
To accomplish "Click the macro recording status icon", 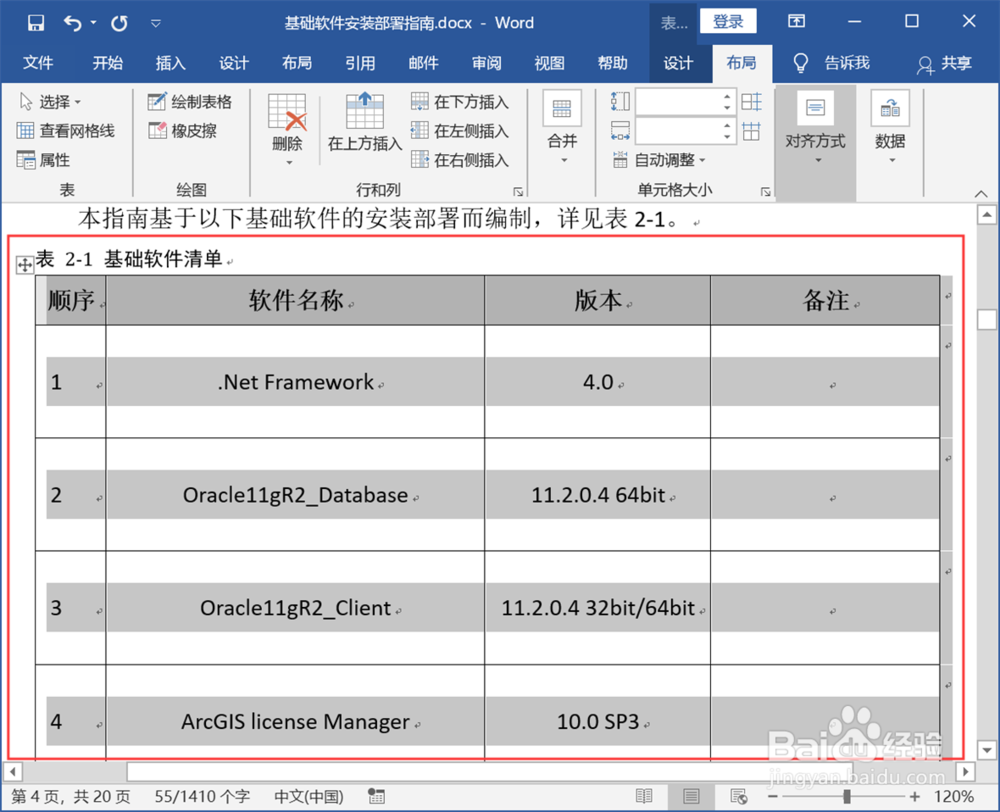I will (x=376, y=796).
